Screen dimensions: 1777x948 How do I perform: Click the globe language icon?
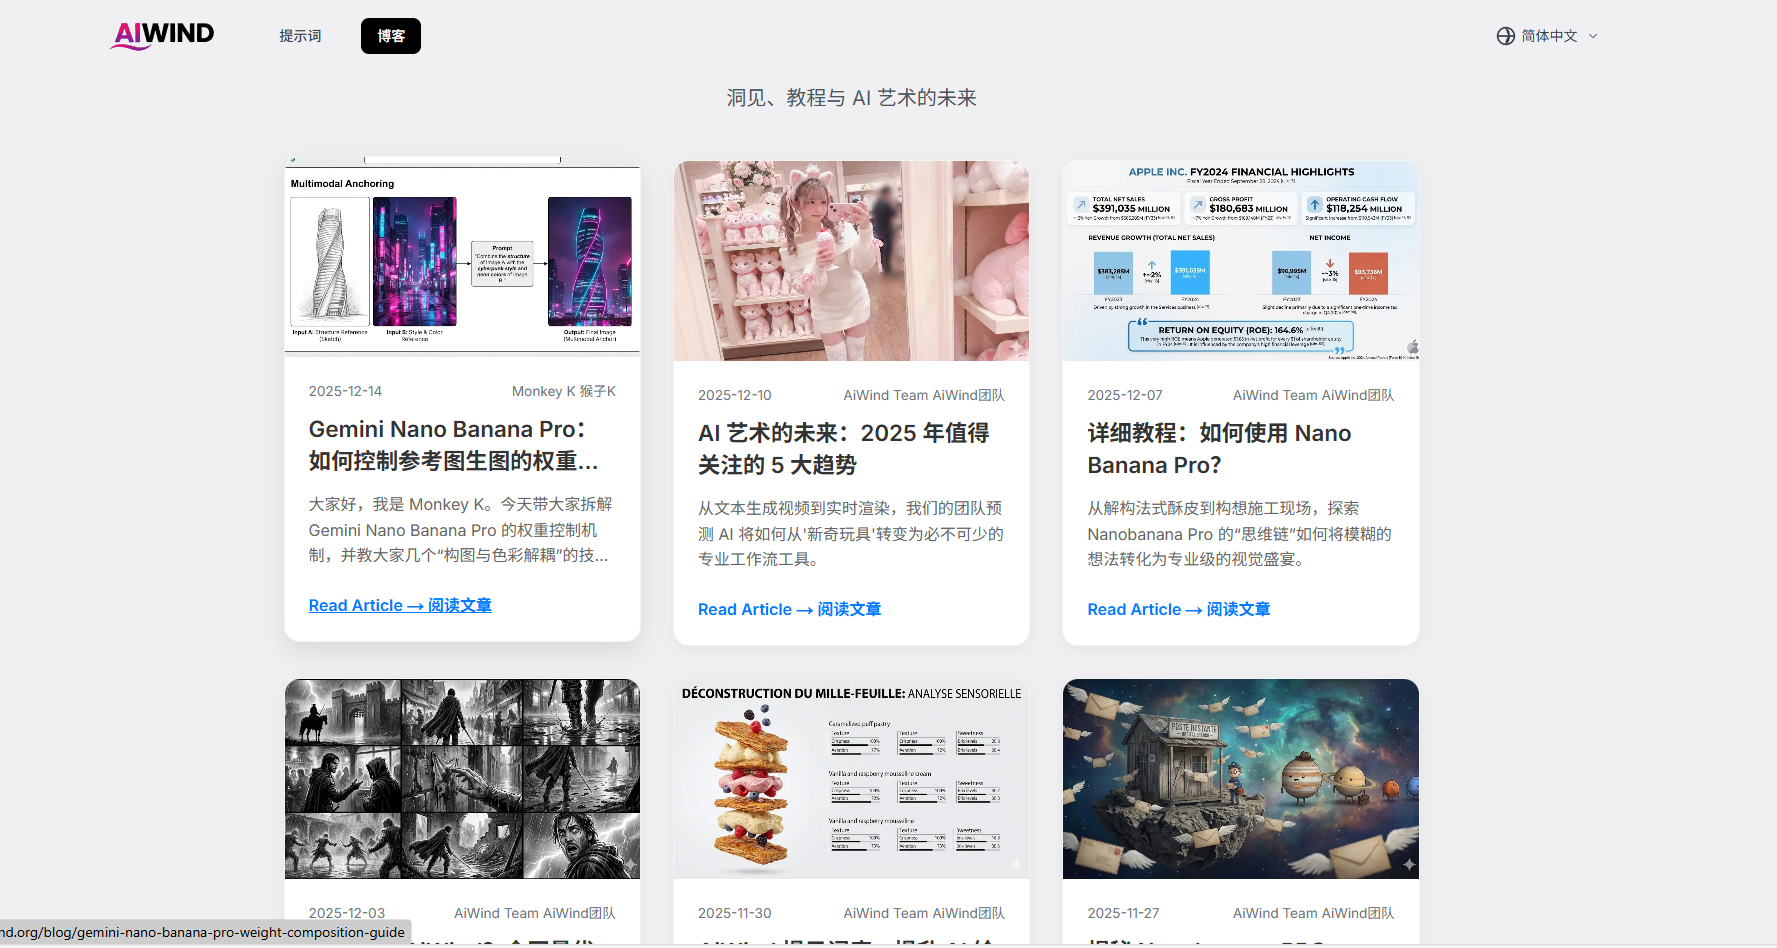click(x=1505, y=36)
